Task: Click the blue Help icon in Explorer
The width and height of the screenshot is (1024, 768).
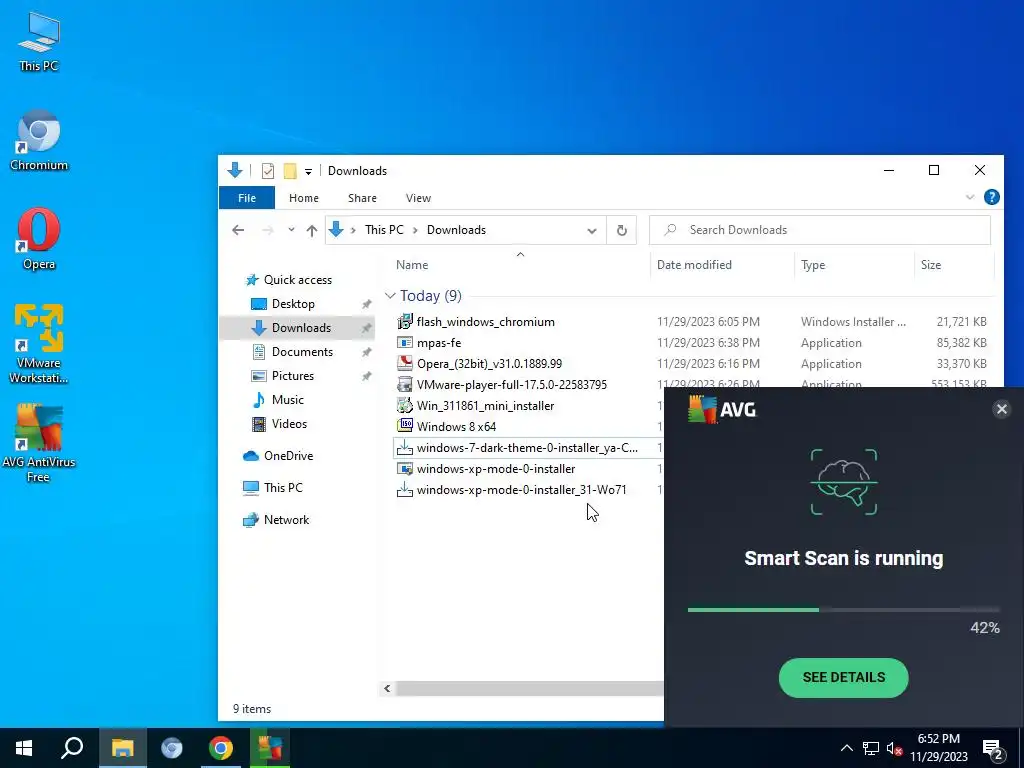Action: pyautogui.click(x=991, y=197)
